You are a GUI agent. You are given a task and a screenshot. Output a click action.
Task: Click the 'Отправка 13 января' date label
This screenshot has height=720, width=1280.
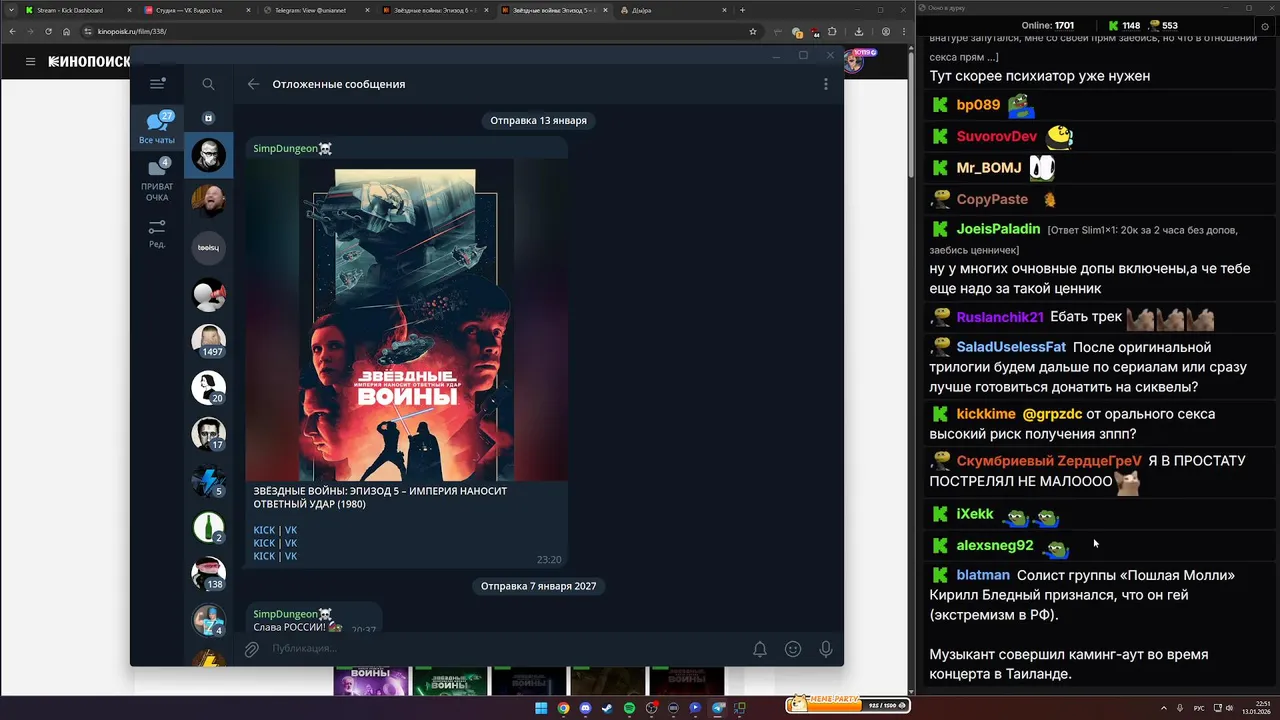538,120
